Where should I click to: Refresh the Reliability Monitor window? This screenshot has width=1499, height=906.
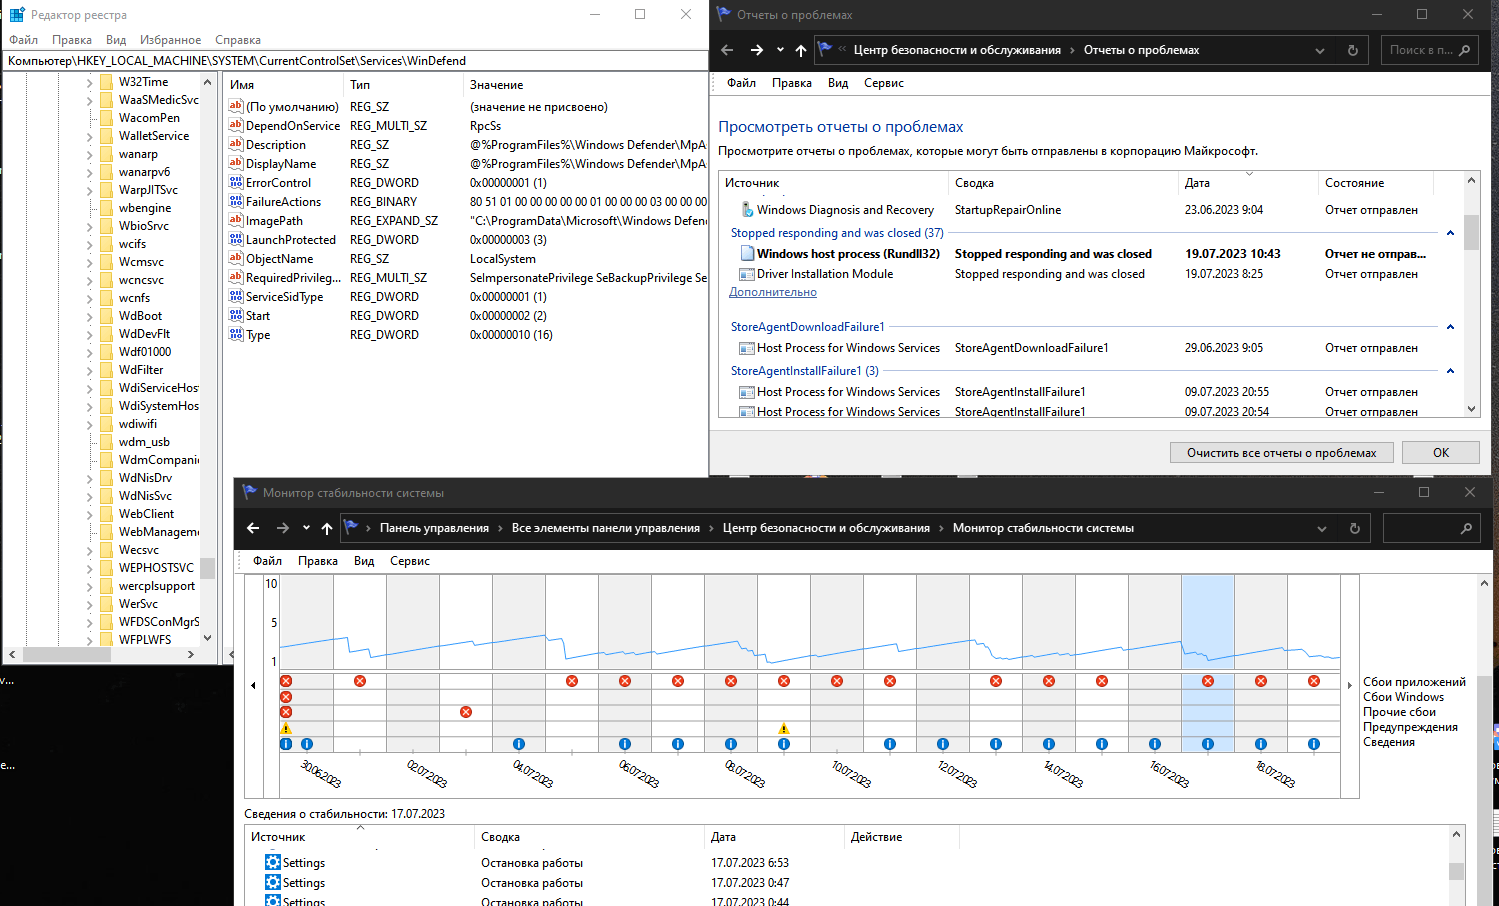[x=1355, y=528]
